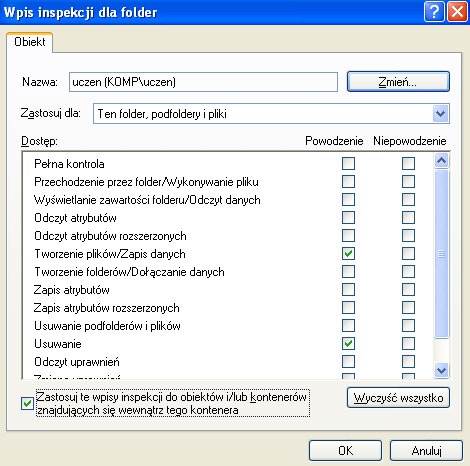The width and height of the screenshot is (470, 466).
Task: Check Niepowodzenie for Odczyt atrybutów rozszerzonych
Action: [408, 236]
